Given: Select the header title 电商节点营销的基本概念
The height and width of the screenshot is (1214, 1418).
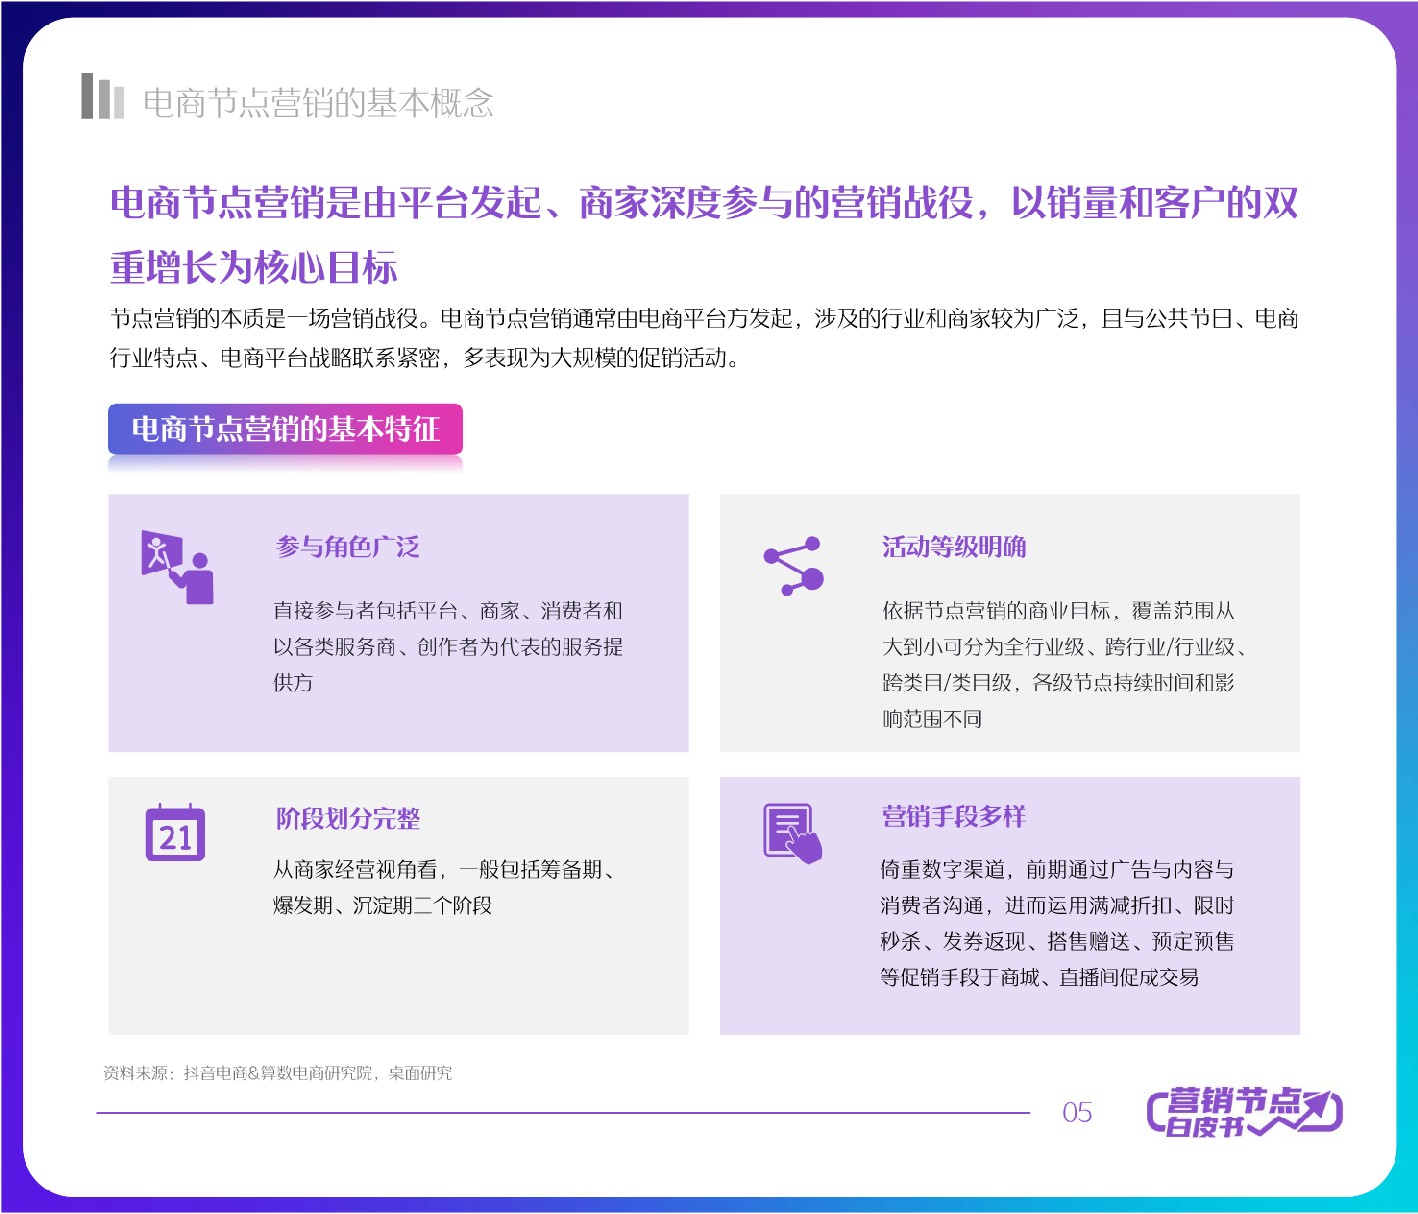Looking at the screenshot, I should [x=322, y=98].
